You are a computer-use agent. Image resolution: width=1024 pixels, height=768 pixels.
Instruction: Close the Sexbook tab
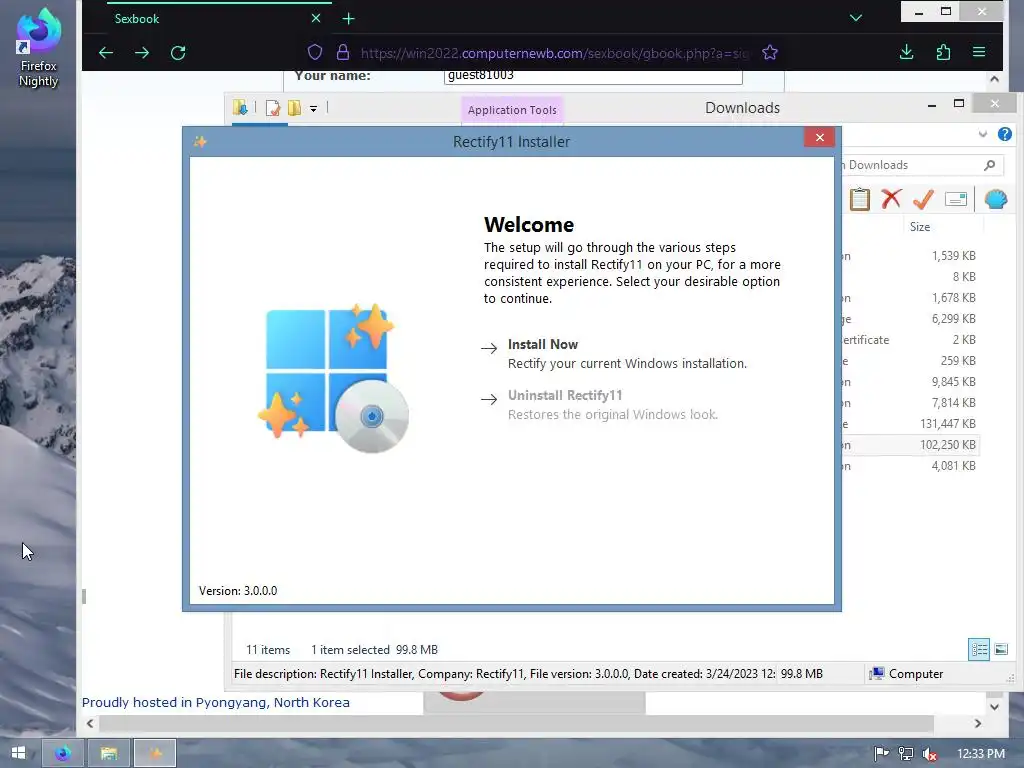coord(316,18)
